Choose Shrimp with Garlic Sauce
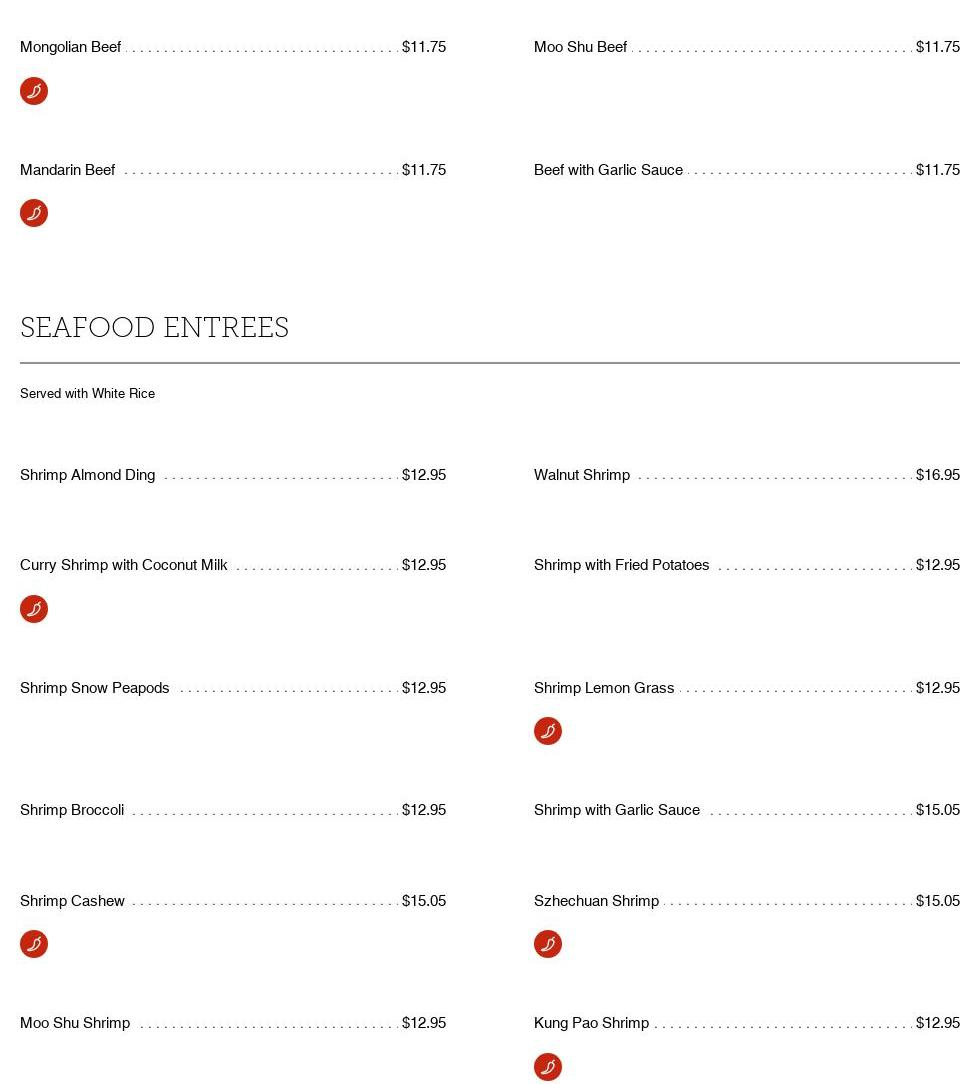This screenshot has height=1084, width=965. point(617,810)
